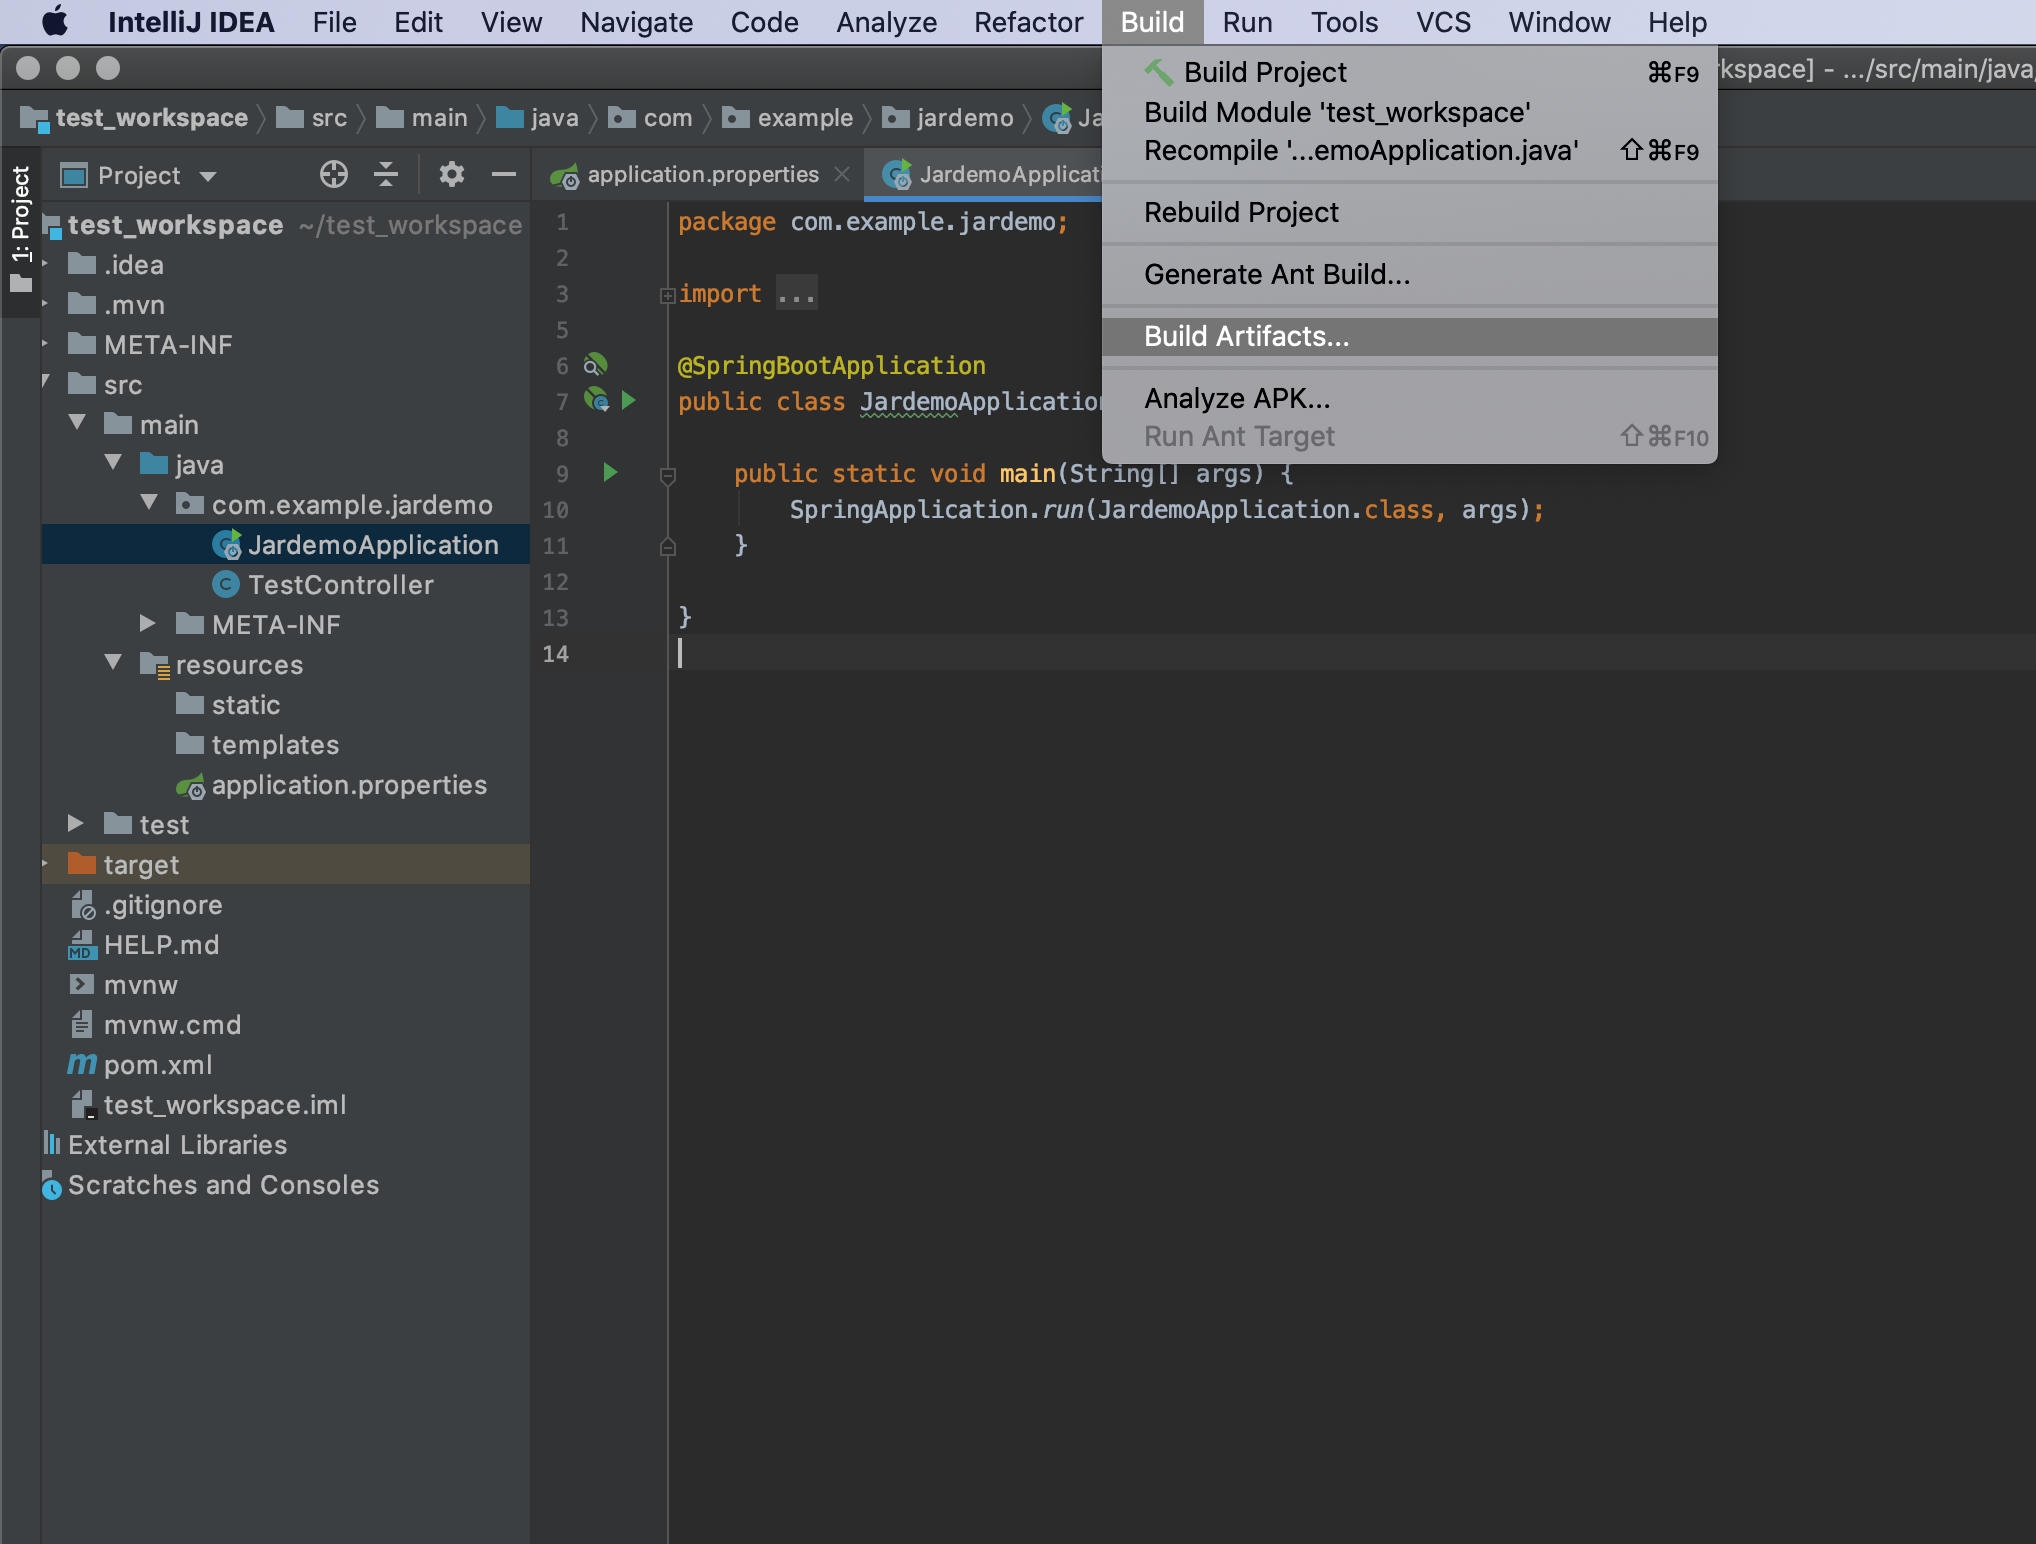Screen dimensions: 2036x1544
Task: Choose Build Module 'test_workspace'
Action: [x=1409, y=113]
